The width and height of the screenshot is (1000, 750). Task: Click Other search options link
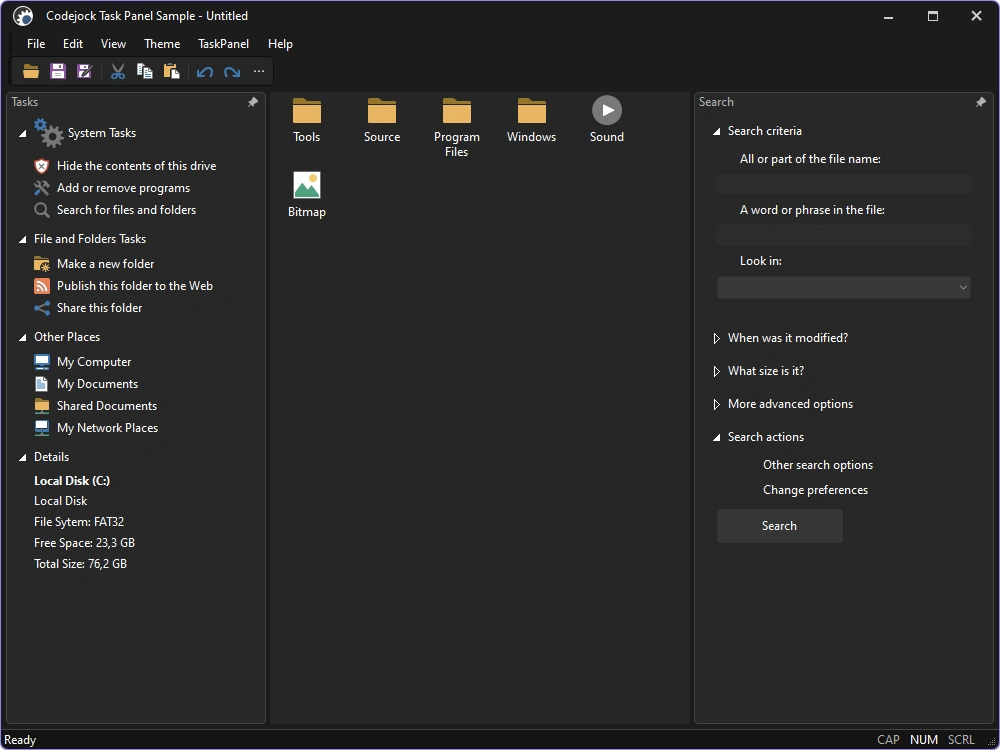(x=818, y=465)
